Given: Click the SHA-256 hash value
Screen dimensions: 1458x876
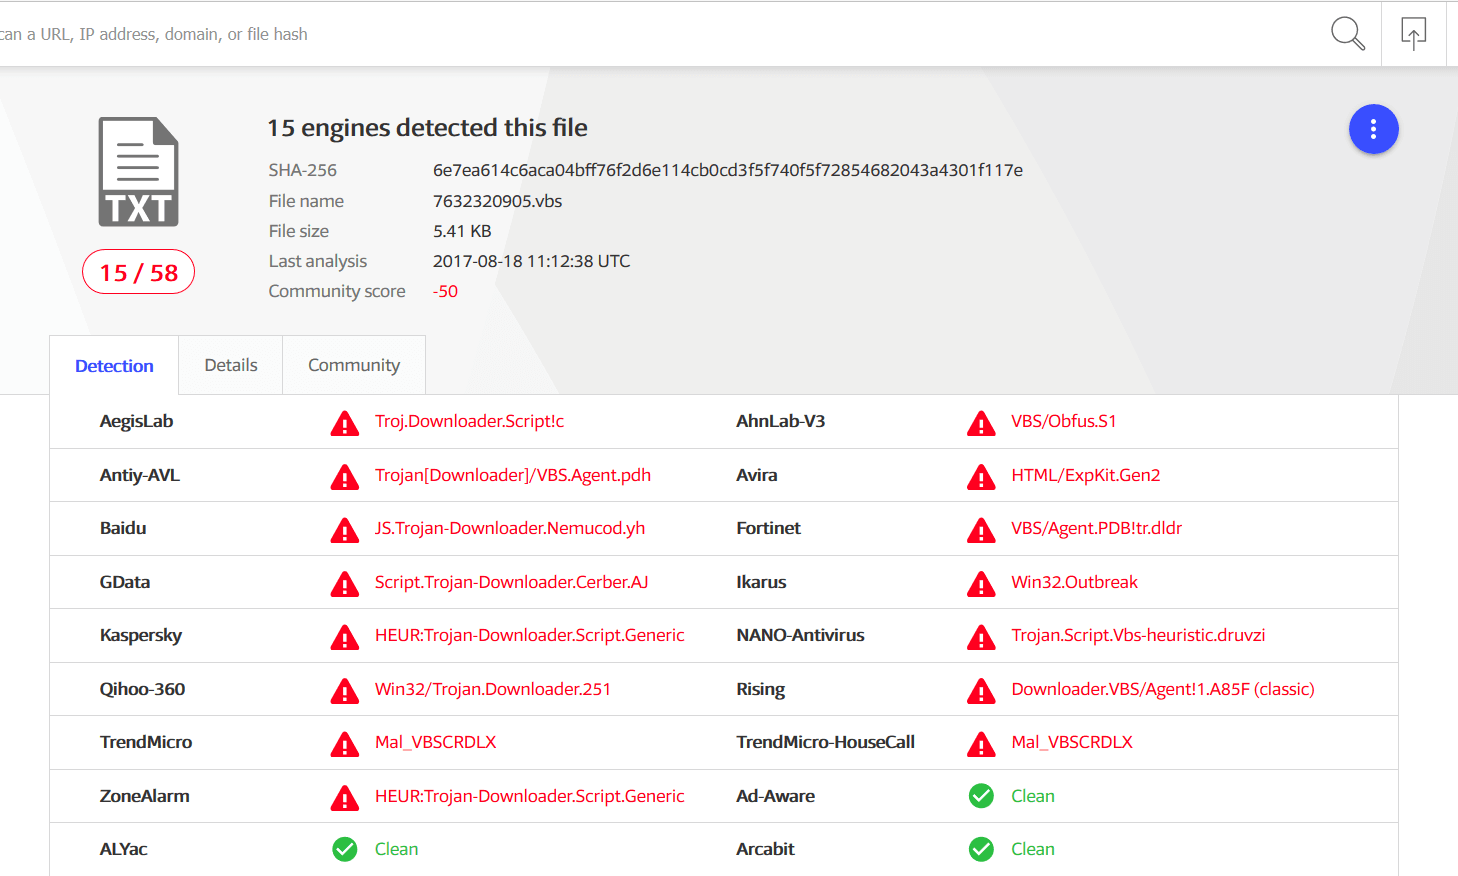Looking at the screenshot, I should coord(727,170).
